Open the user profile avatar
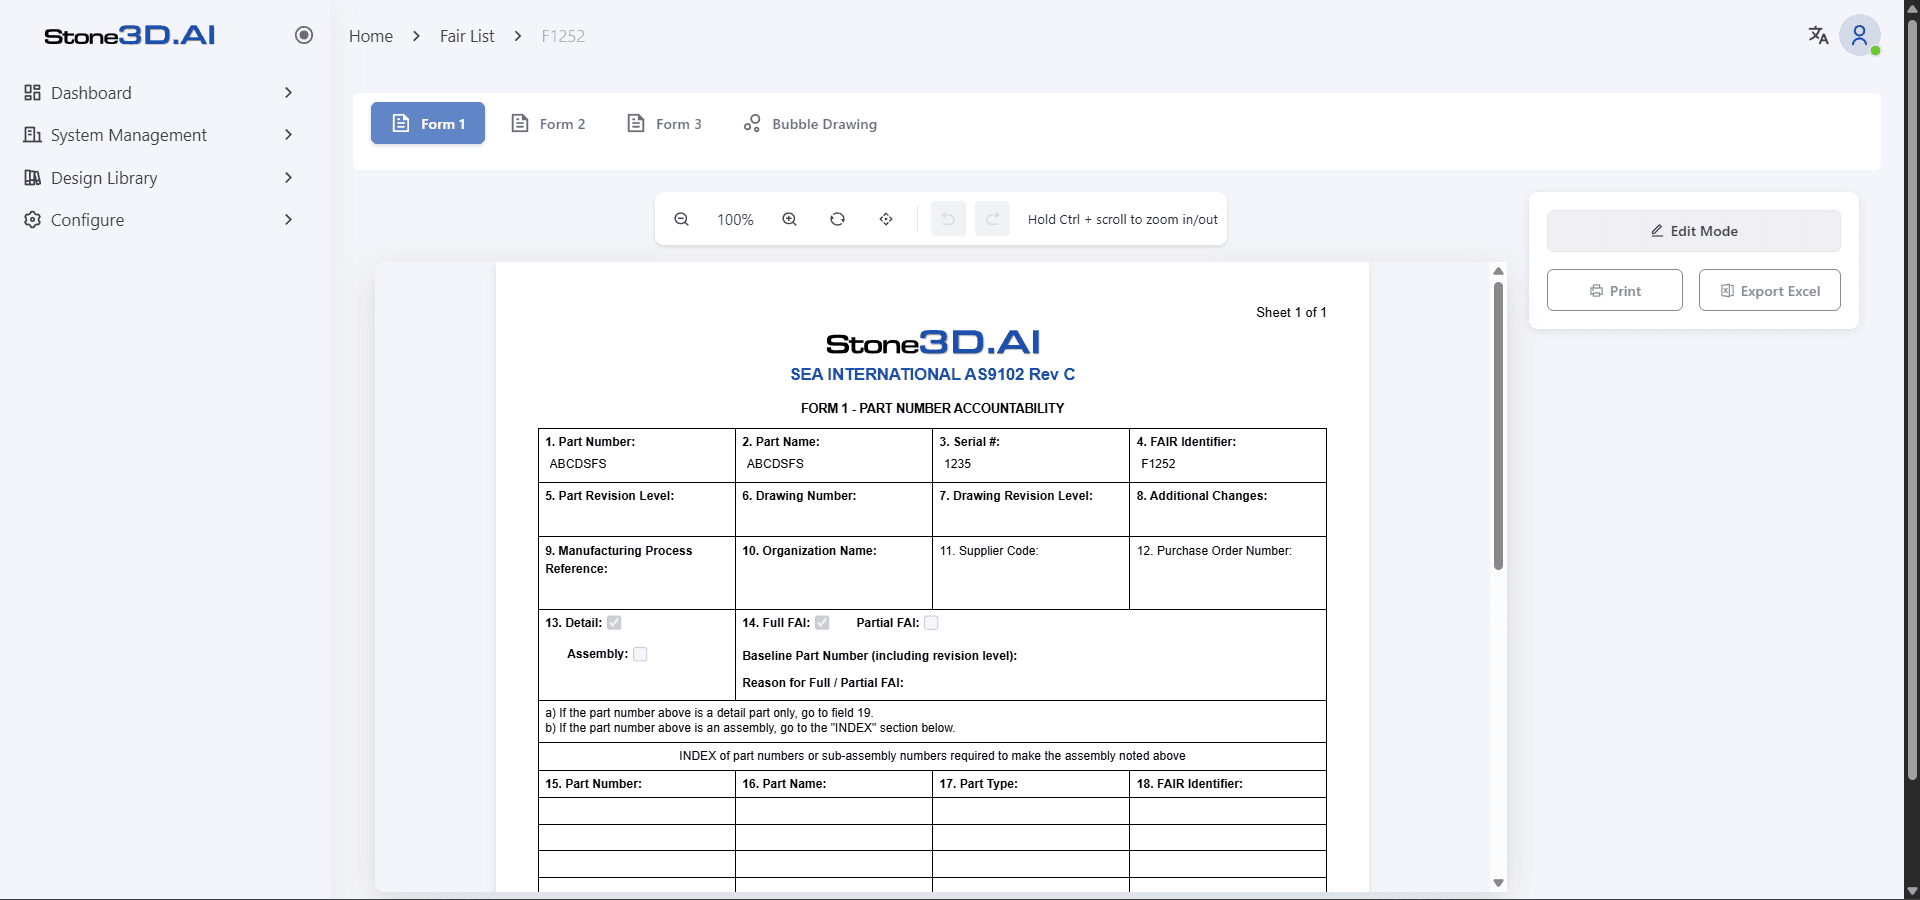Image resolution: width=1920 pixels, height=900 pixels. (1860, 36)
